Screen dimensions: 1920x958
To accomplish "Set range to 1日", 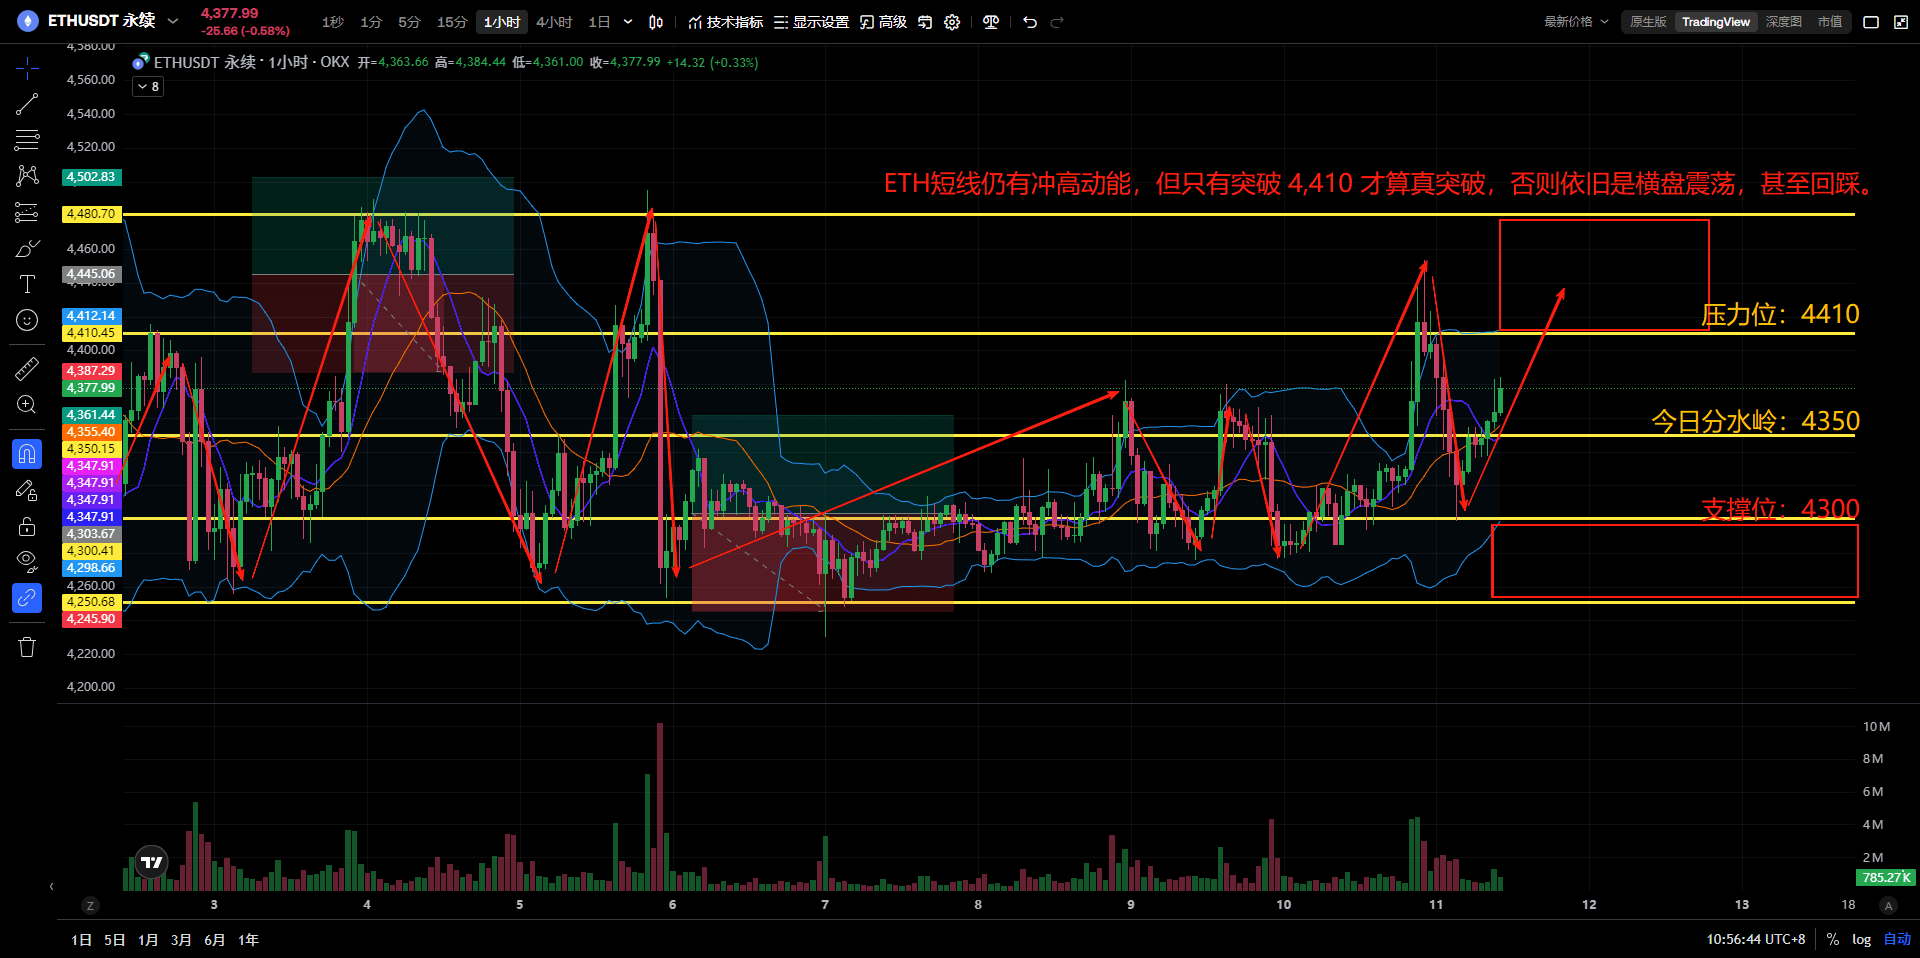I will [x=81, y=940].
